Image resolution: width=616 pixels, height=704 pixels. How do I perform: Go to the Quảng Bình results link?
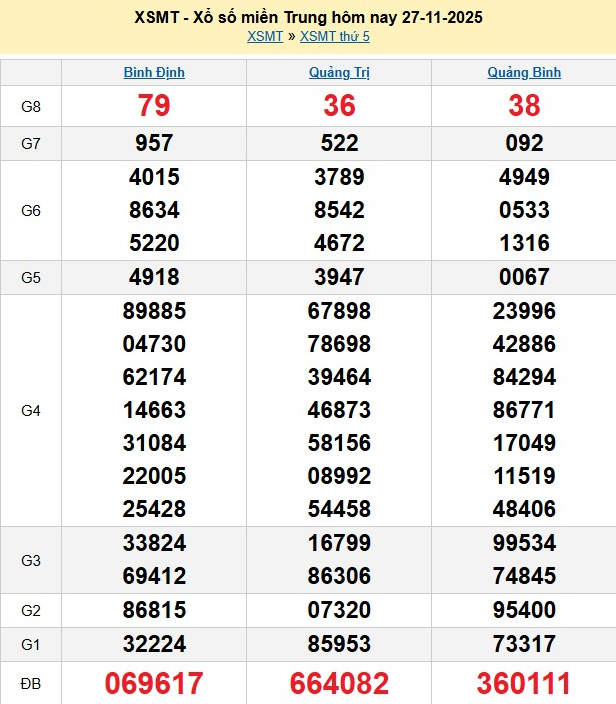pyautogui.click(x=524, y=73)
